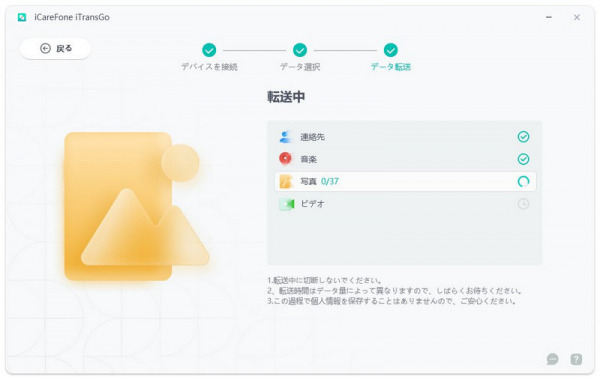Image resolution: width=600 pixels, height=379 pixels.
Task: Select the デバイスを接続 step checkmark
Action: (x=209, y=50)
